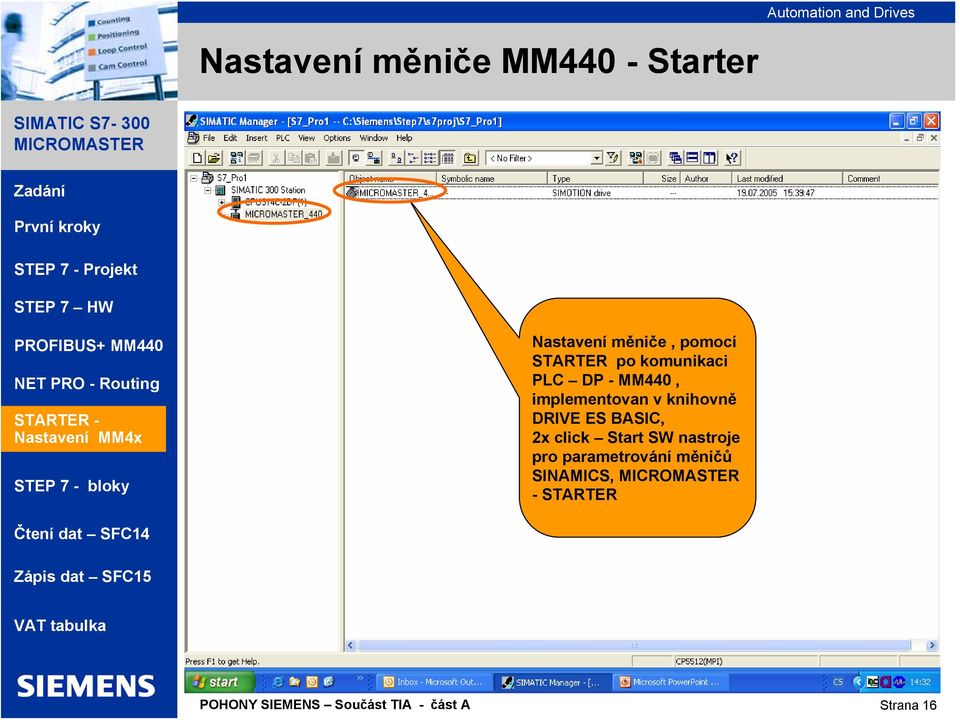The height and width of the screenshot is (720, 960).
Task: Click the Download to PLC icon
Action: (334, 159)
